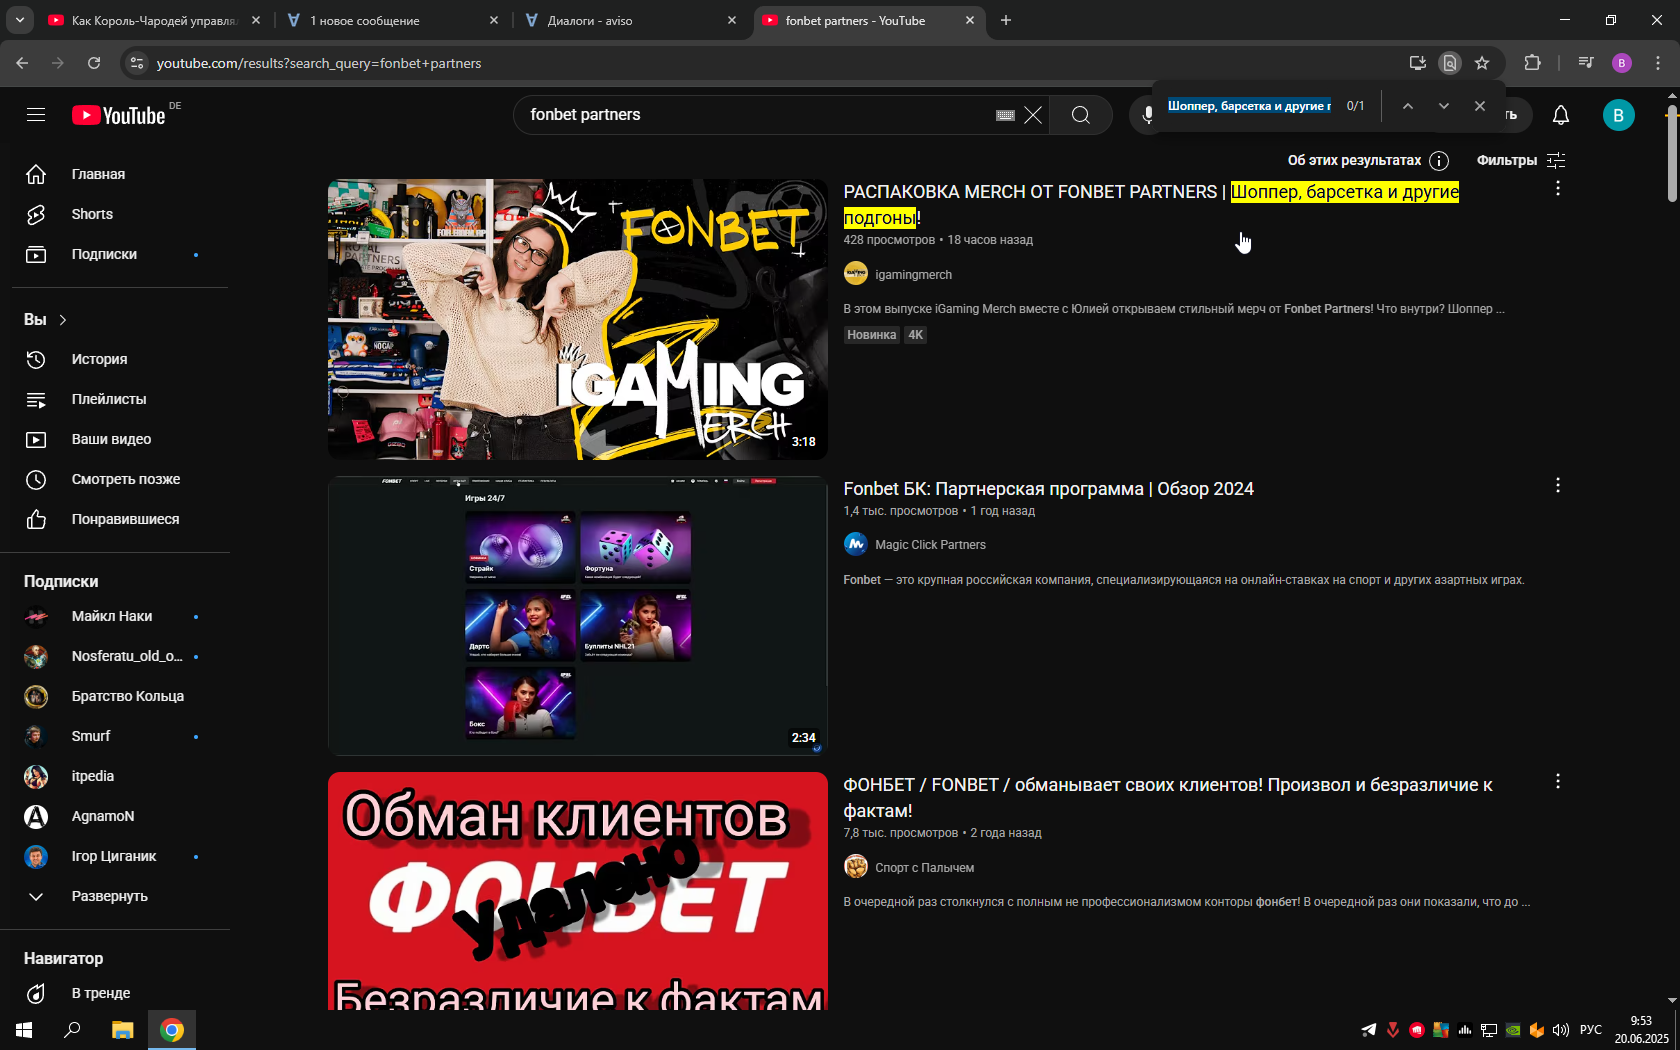Go to next find-in-page match
Image resolution: width=1680 pixels, height=1050 pixels.
[1443, 106]
